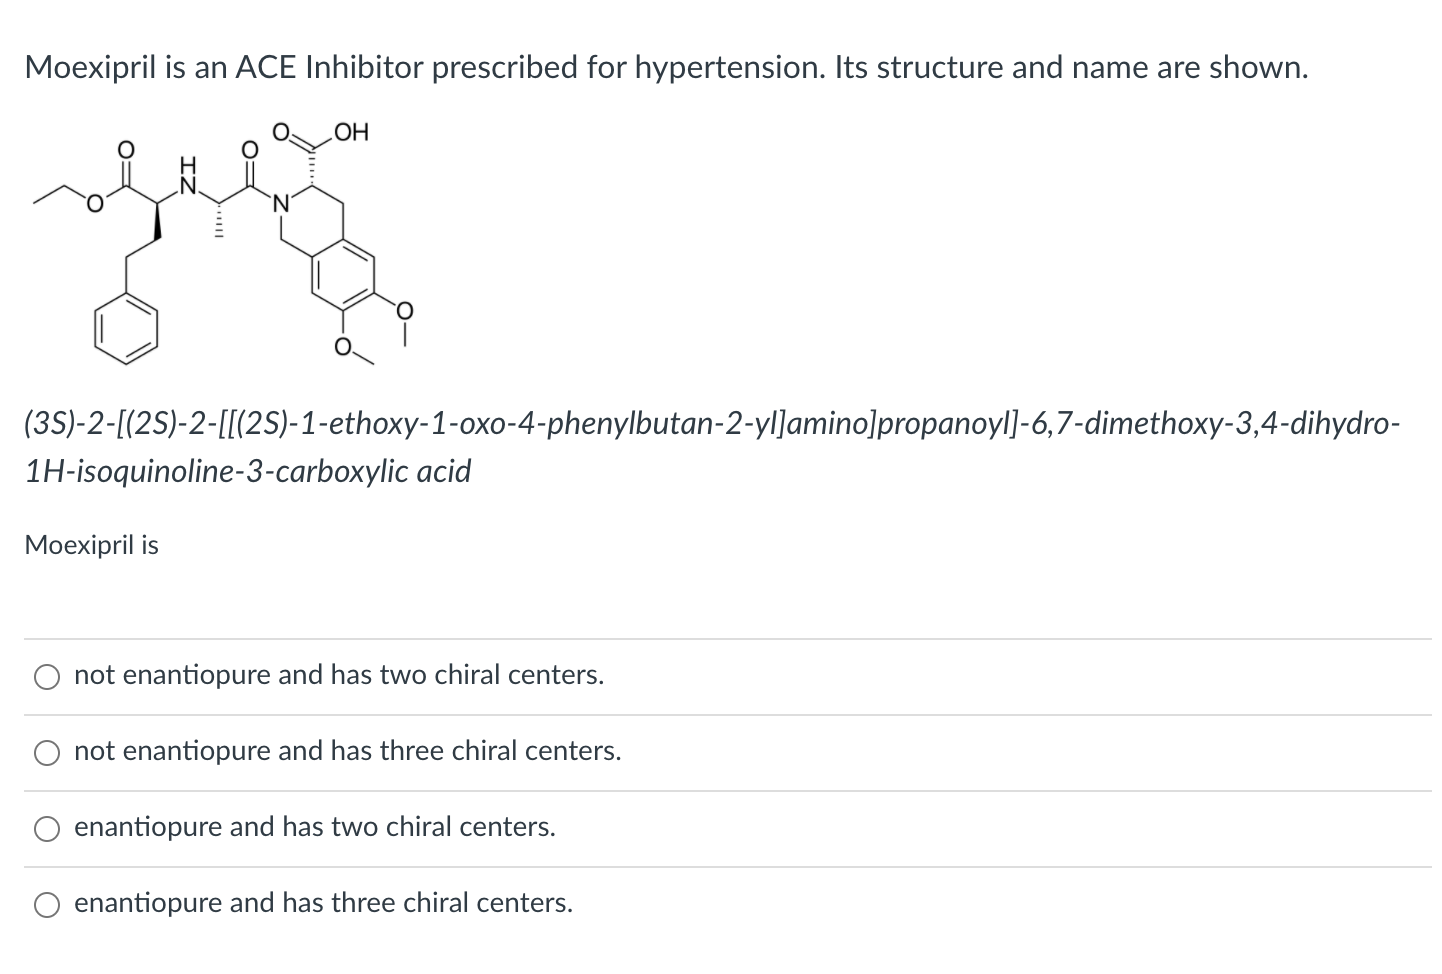The image size is (1442, 974).
Task: Click the 'Moexipril is' prompt text
Action: [91, 546]
